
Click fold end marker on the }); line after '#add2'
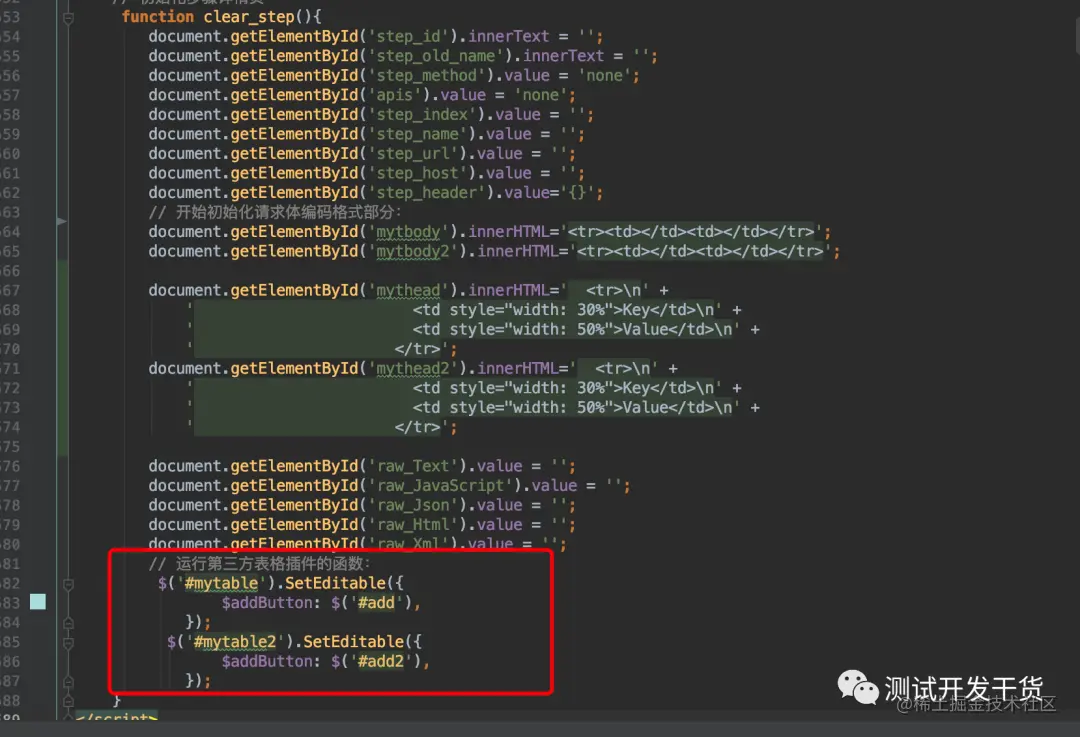point(68,682)
